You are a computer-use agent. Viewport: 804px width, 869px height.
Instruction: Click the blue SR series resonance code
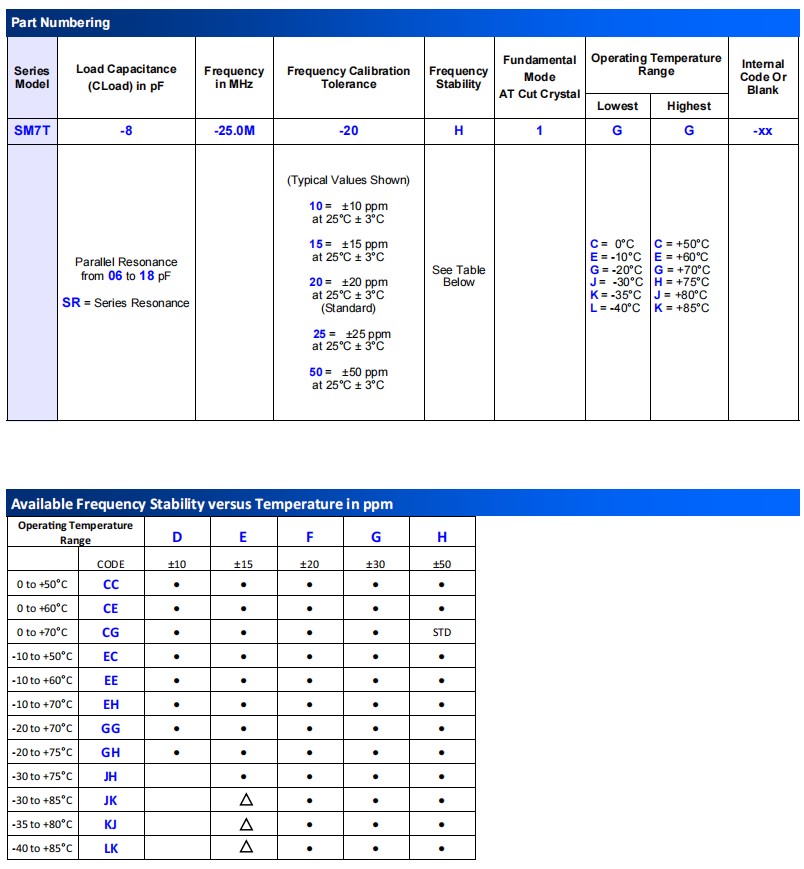(71, 303)
